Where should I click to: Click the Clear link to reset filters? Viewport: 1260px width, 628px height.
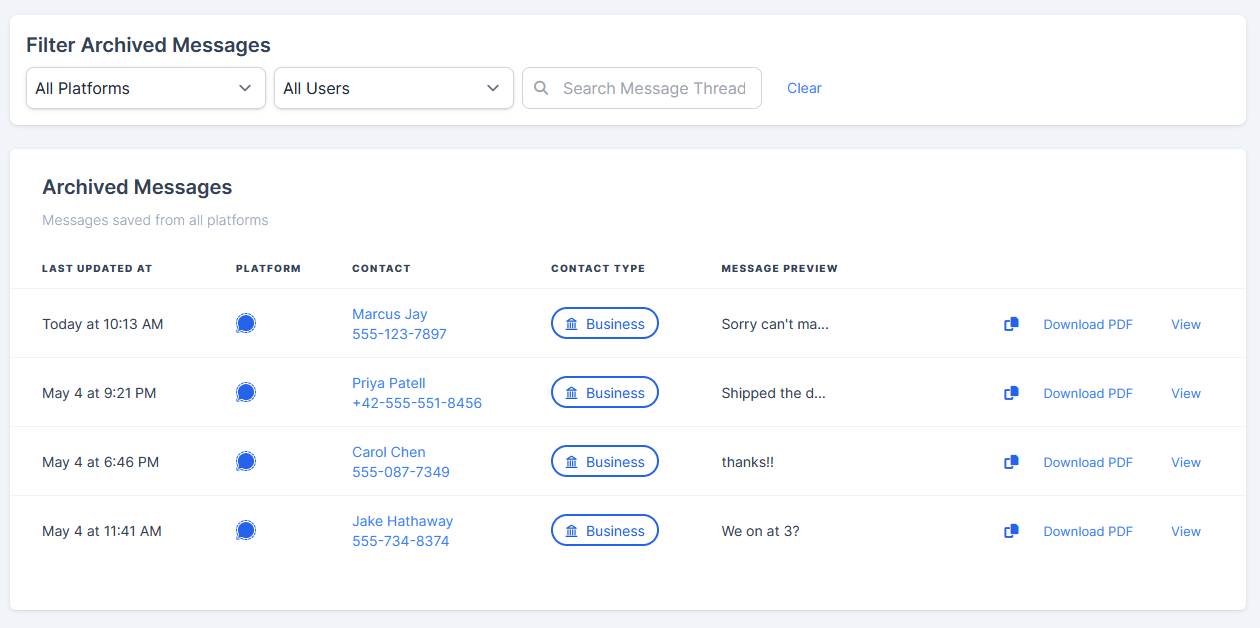click(804, 88)
